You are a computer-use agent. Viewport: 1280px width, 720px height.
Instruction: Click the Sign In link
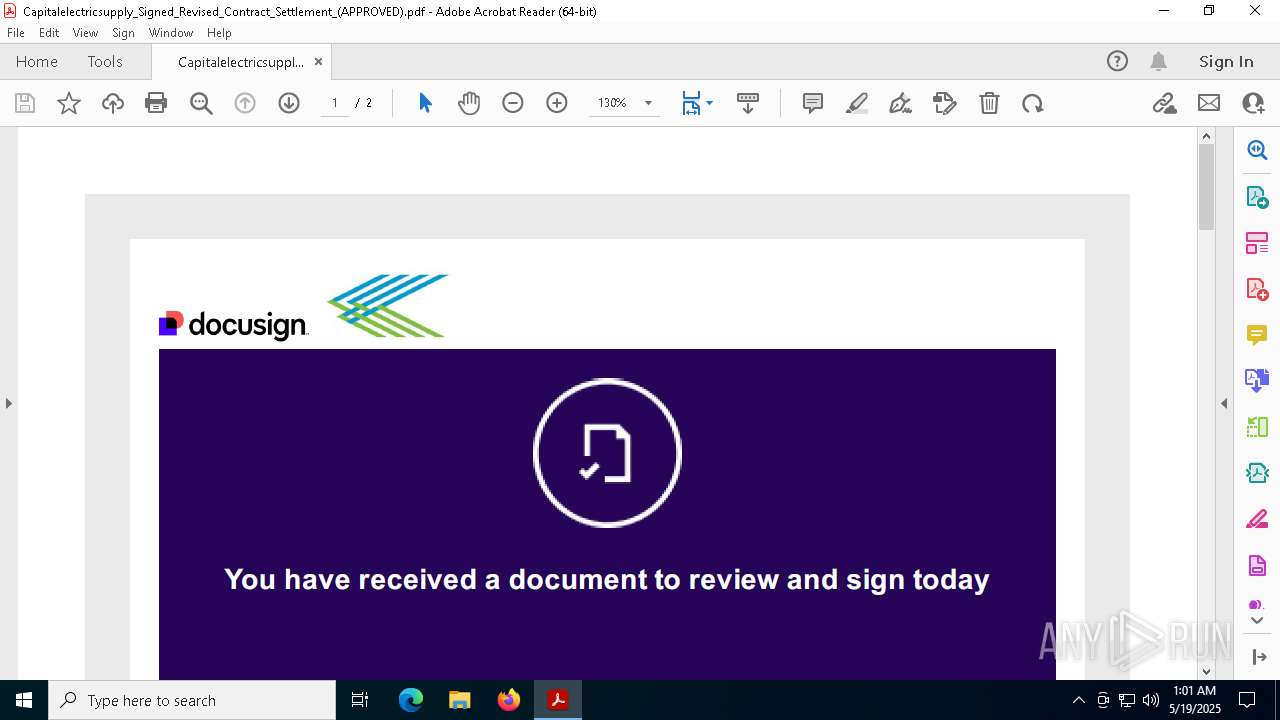point(1226,61)
